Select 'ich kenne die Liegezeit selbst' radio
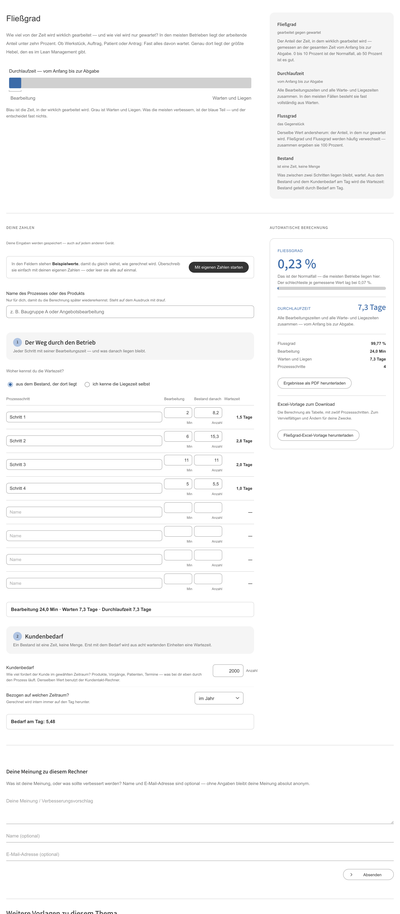This screenshot has height=914, width=400. pyautogui.click(x=87, y=384)
